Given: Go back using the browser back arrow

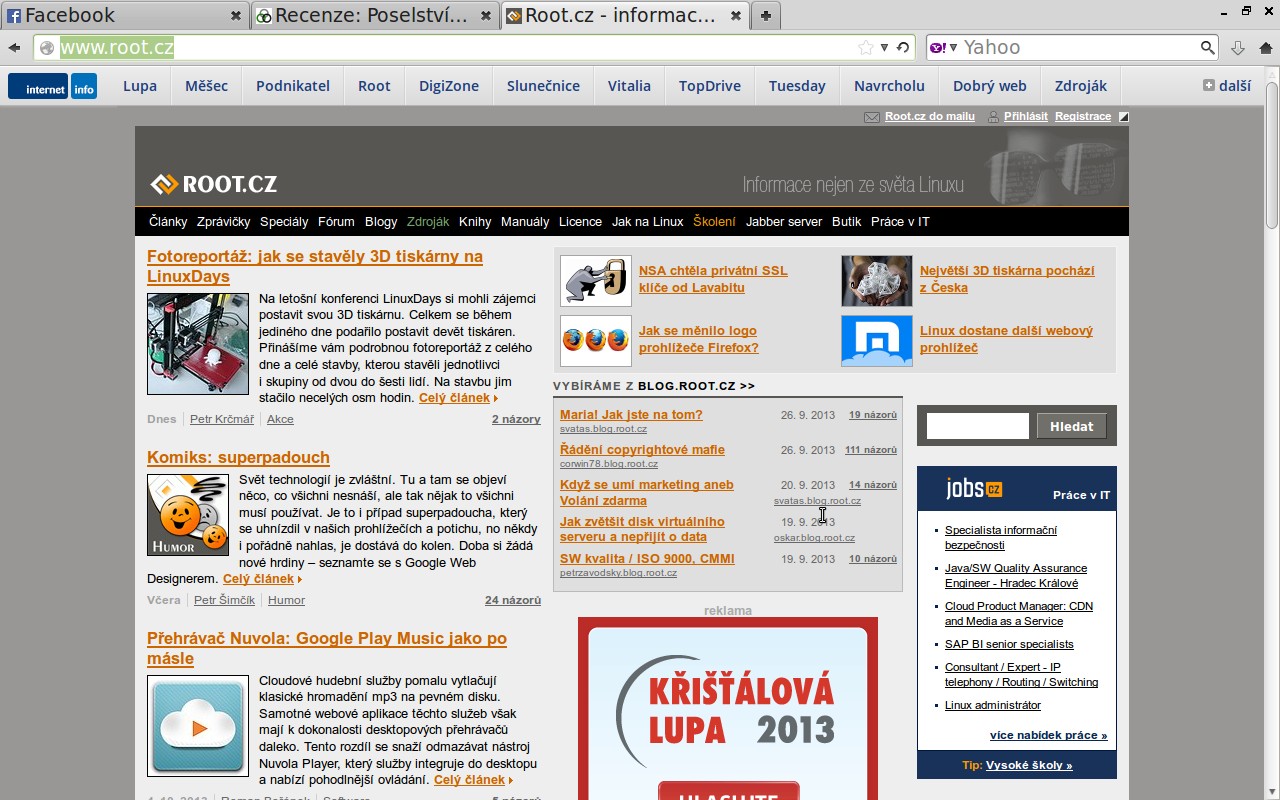Looking at the screenshot, I should (14, 47).
